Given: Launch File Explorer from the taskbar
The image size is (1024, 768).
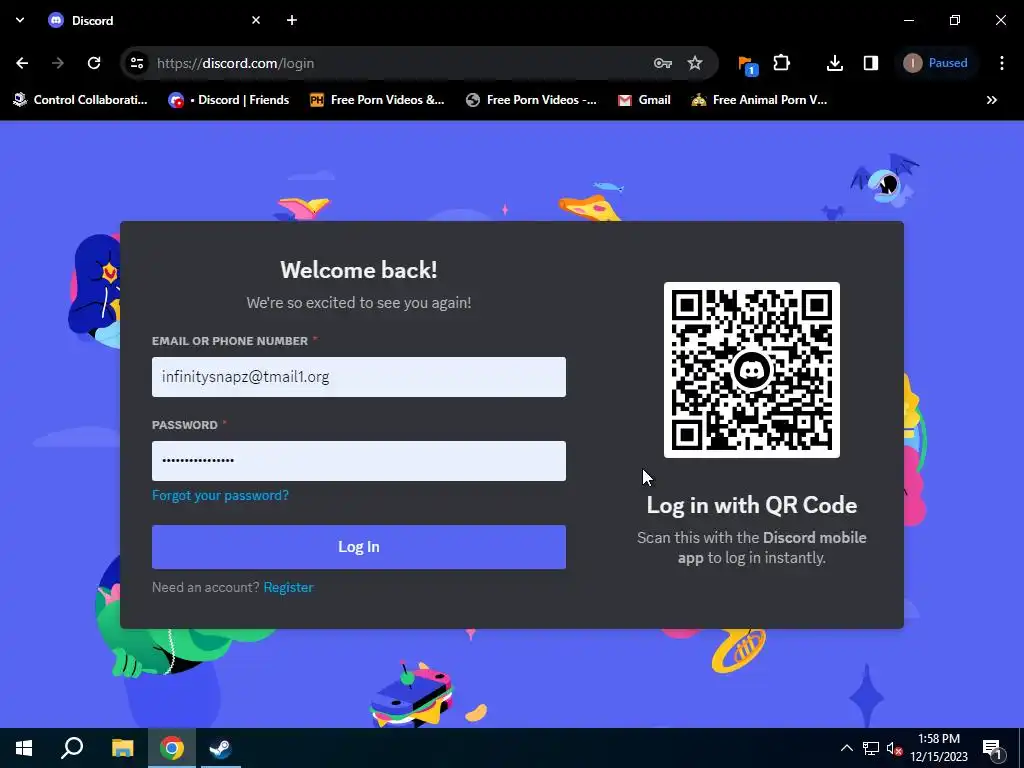Looking at the screenshot, I should click(122, 748).
